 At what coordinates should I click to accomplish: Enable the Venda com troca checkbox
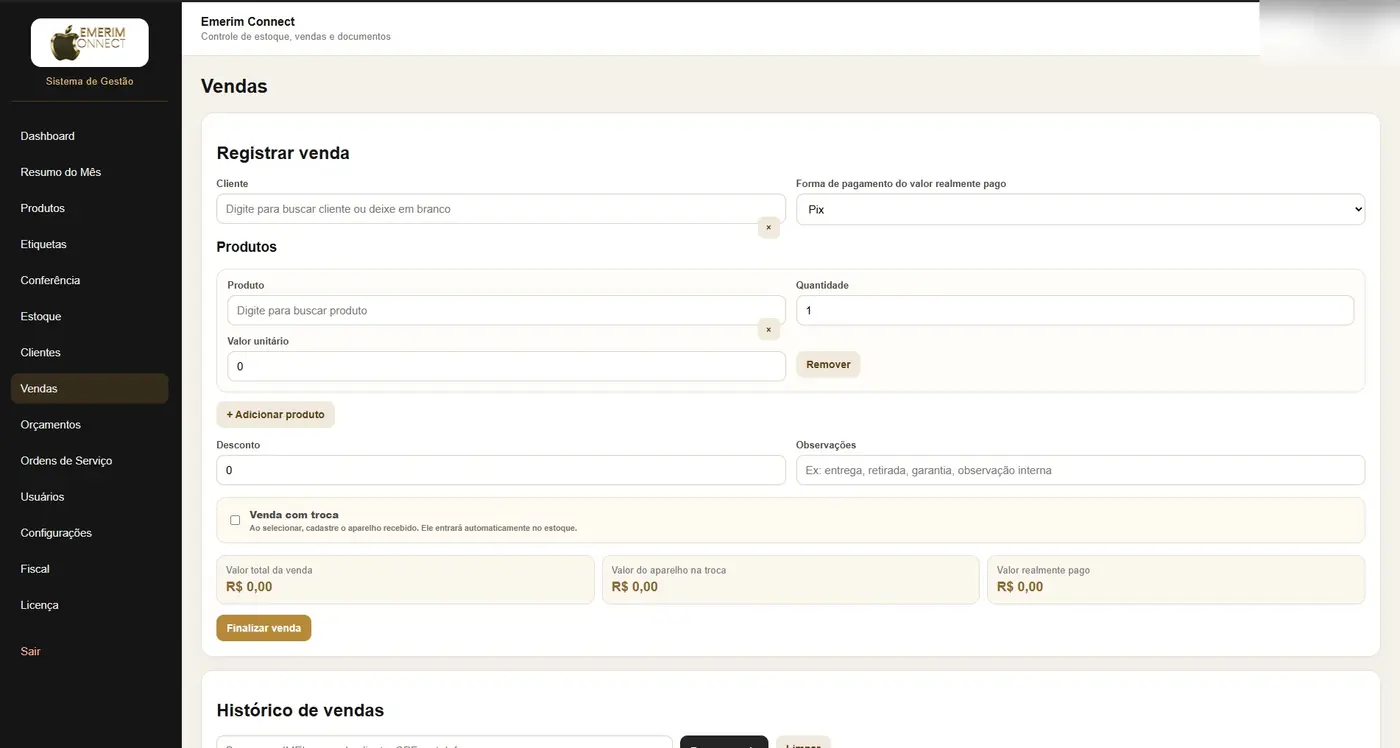coord(235,520)
